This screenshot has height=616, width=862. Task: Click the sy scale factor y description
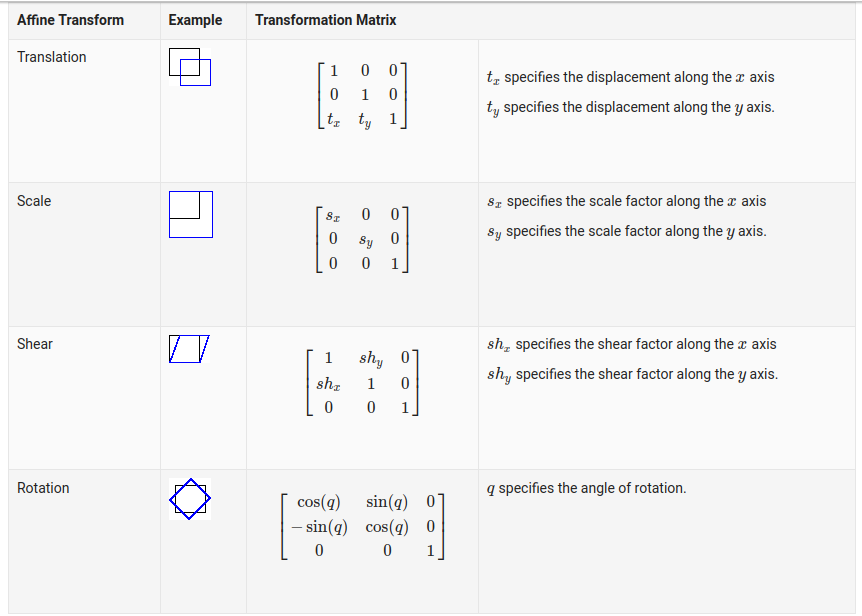626,231
